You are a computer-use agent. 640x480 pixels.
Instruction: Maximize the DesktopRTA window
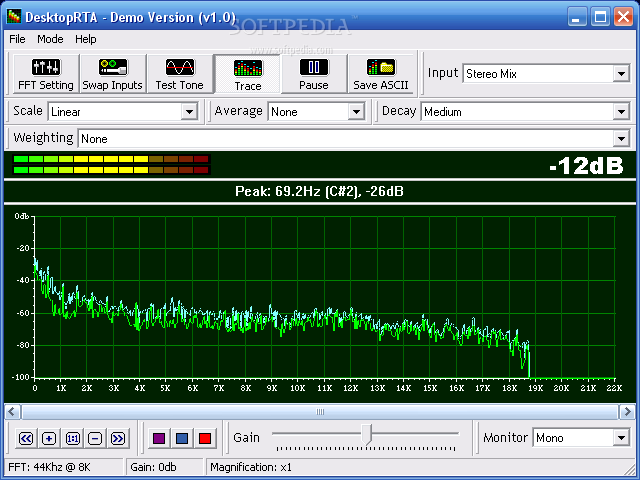600,17
